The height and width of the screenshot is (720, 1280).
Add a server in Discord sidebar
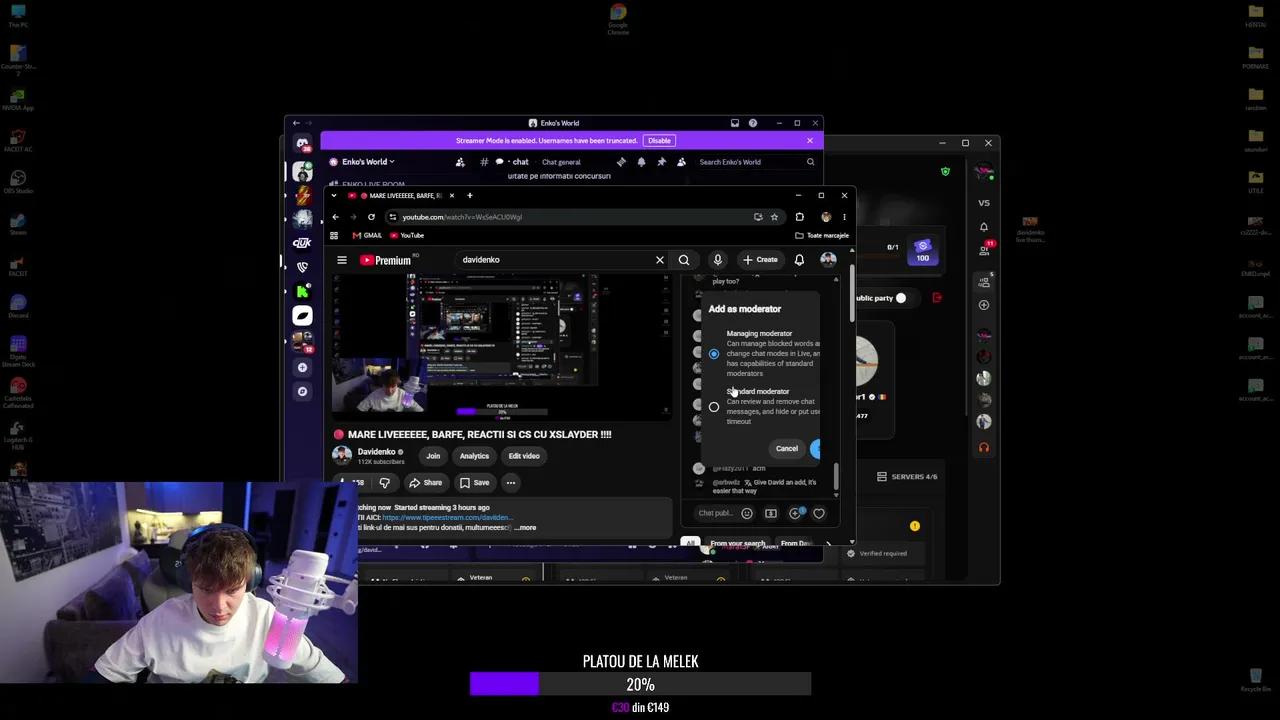(302, 367)
